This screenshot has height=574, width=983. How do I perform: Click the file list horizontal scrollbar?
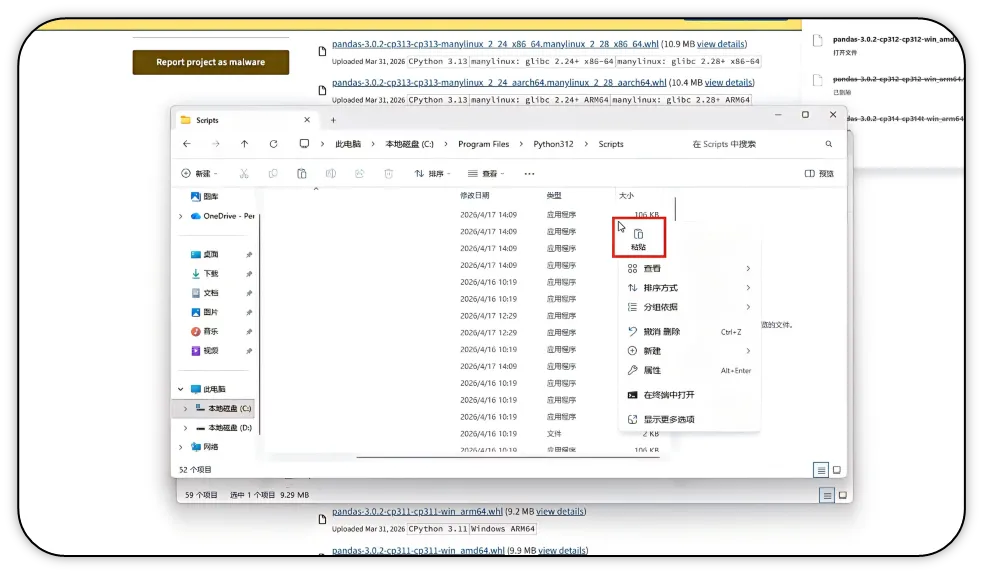point(508,458)
